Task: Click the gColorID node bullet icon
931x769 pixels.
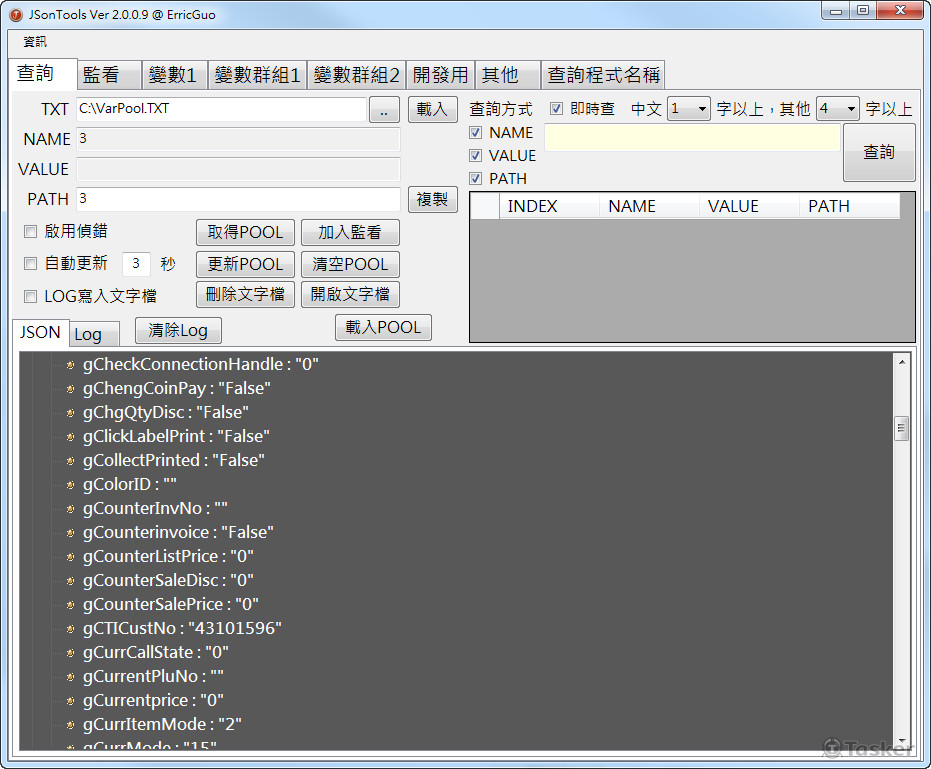Action: 70,485
